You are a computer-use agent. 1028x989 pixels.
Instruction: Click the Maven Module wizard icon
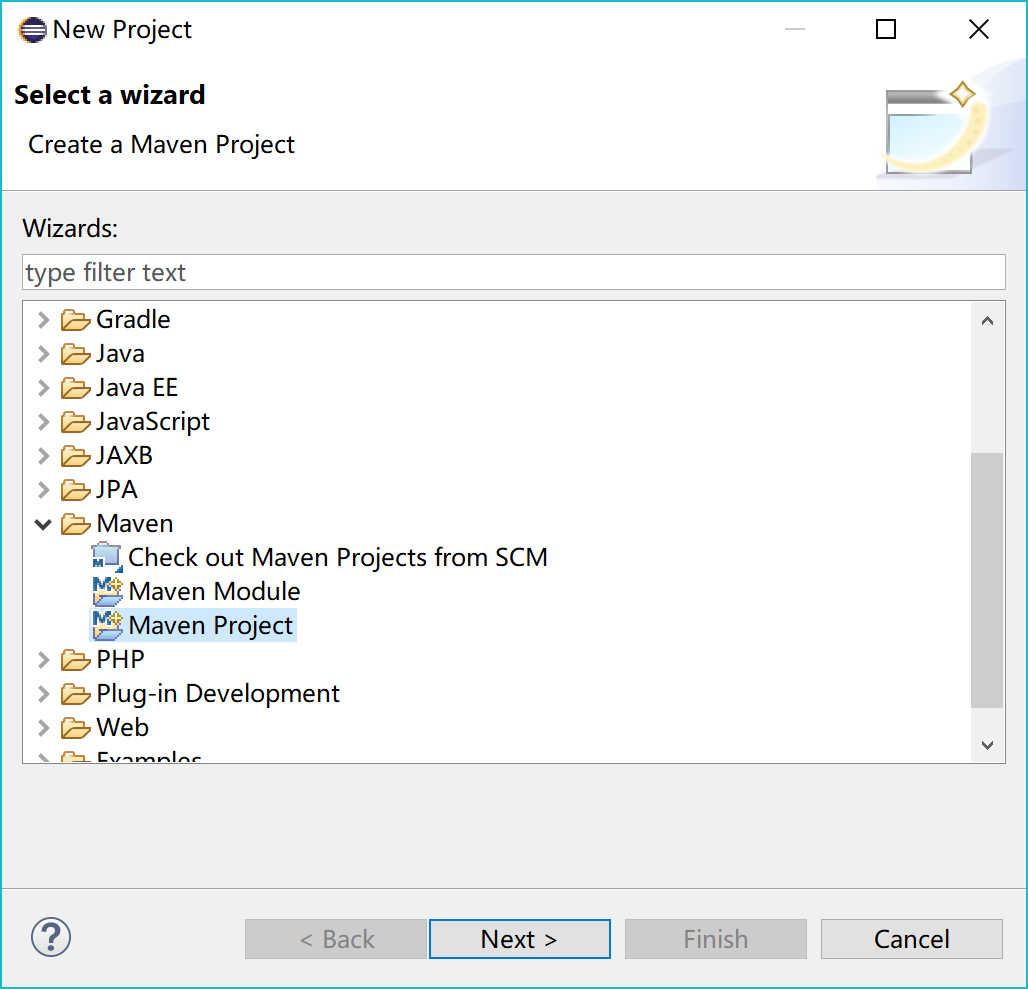[x=107, y=591]
